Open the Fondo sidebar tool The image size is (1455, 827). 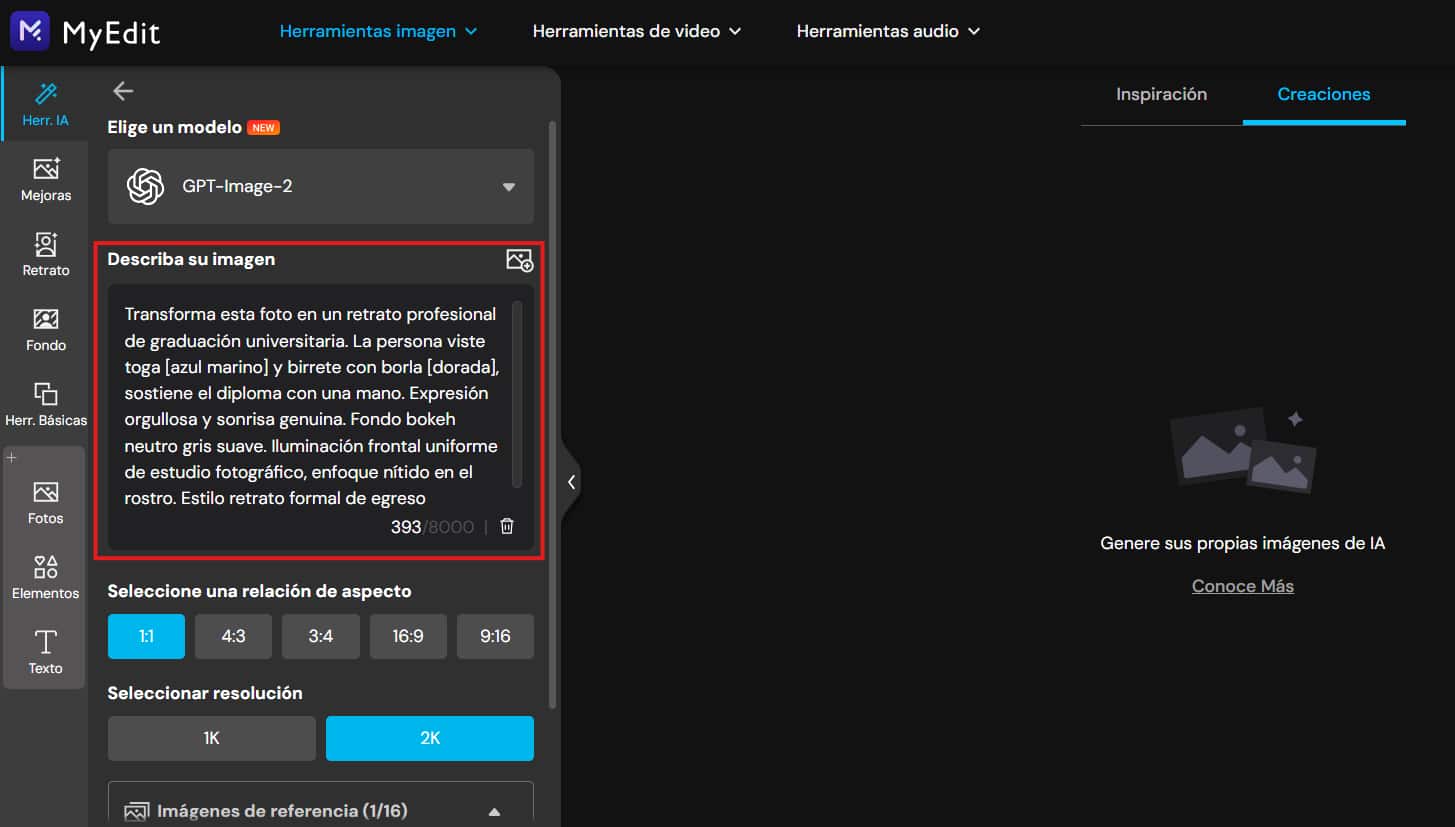[46, 329]
